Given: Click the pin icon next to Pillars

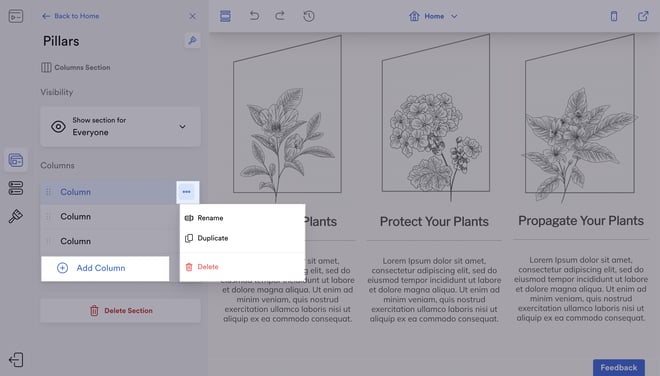Looking at the screenshot, I should point(192,40).
